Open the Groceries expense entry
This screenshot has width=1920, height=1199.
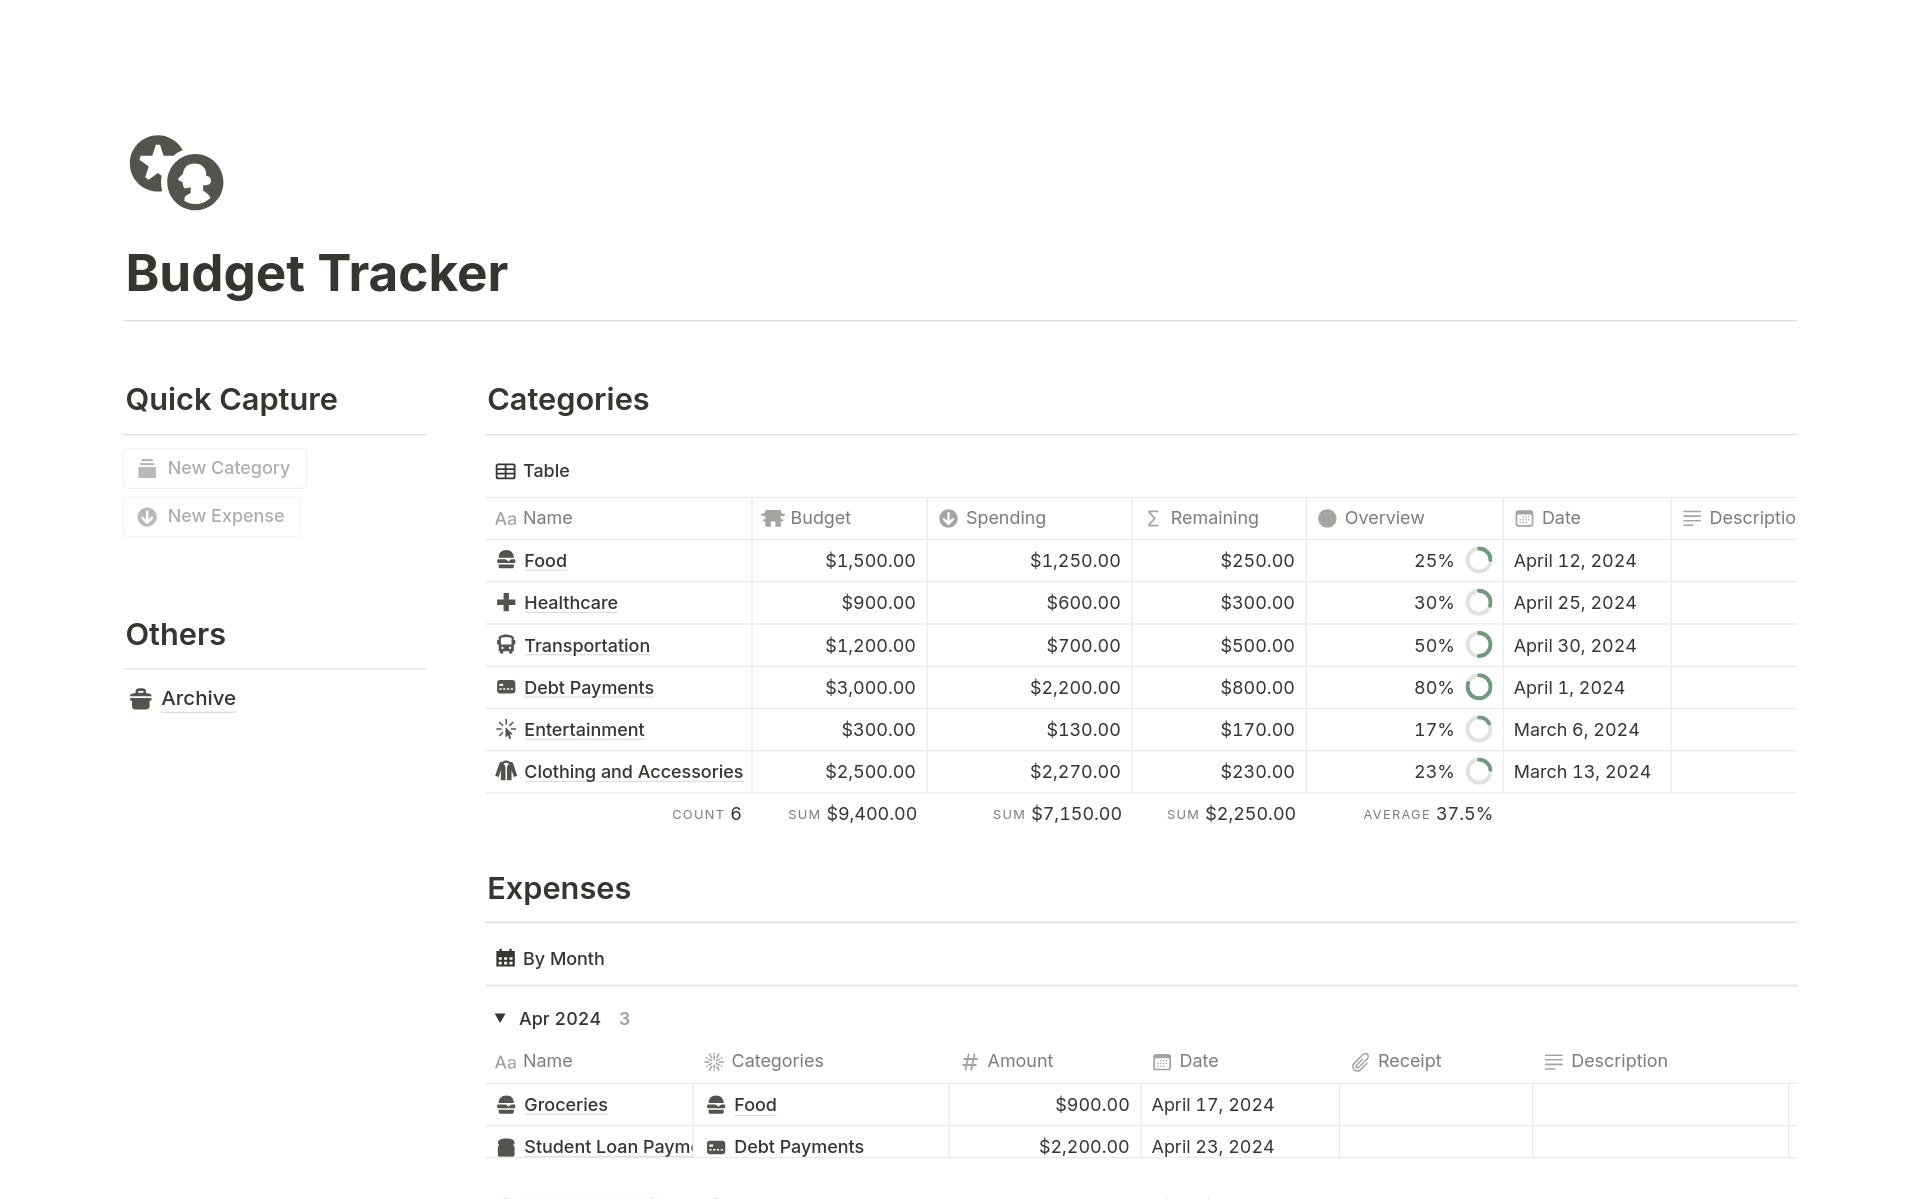tap(565, 1105)
